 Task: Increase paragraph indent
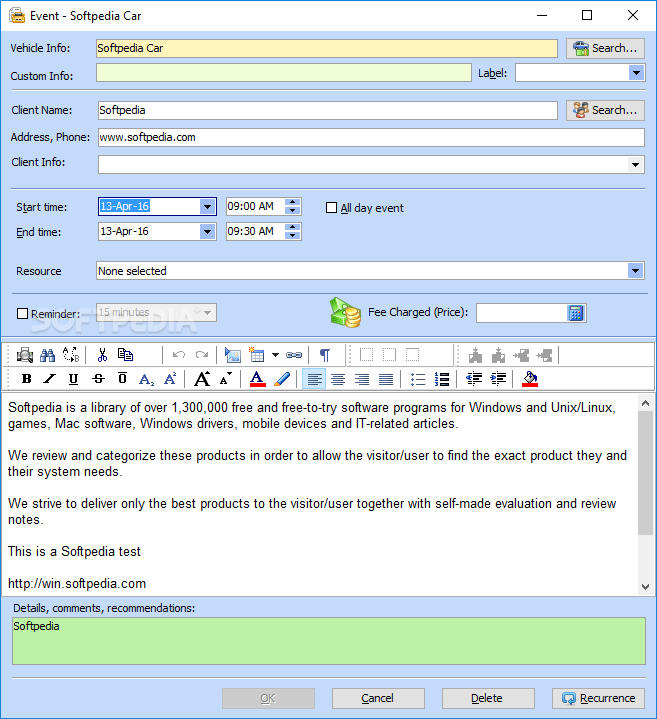pos(498,379)
